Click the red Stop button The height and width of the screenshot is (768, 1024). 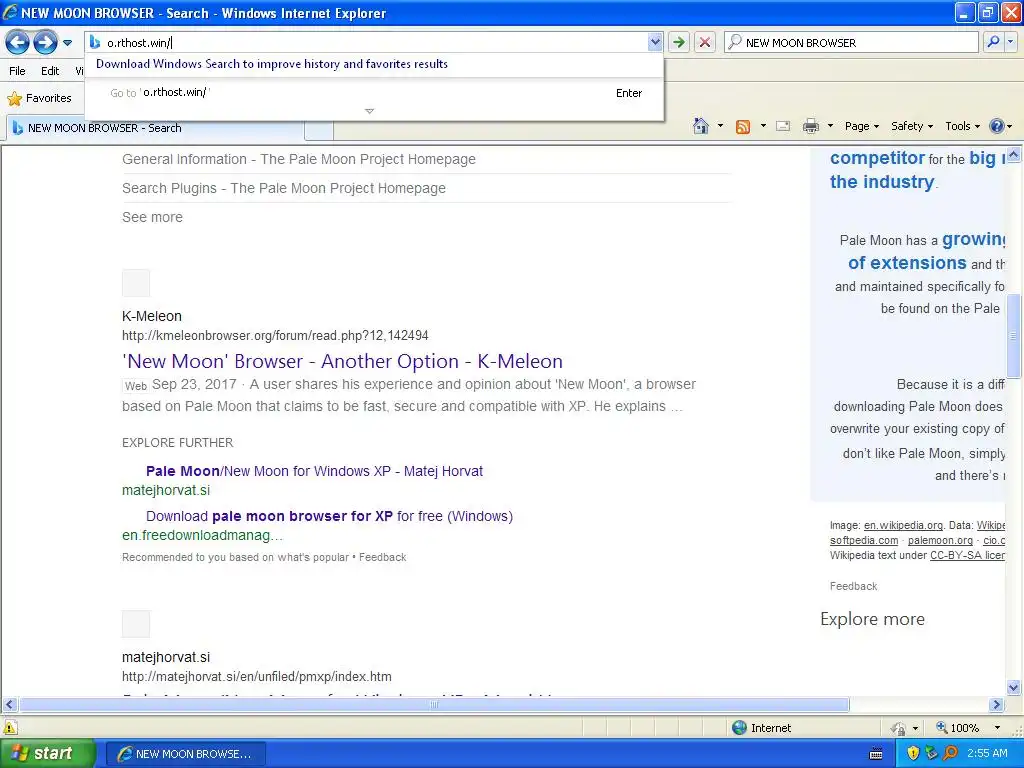(x=705, y=42)
